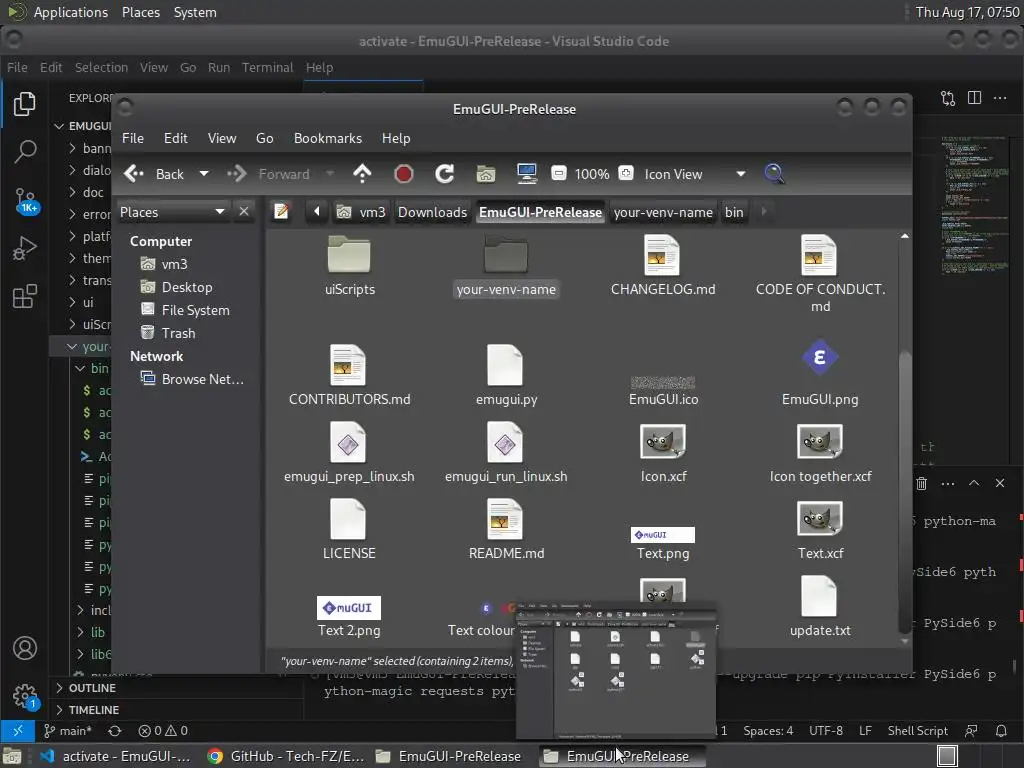The image size is (1024, 768).
Task: Expand the lib folder in Explorer
Action: [80, 632]
